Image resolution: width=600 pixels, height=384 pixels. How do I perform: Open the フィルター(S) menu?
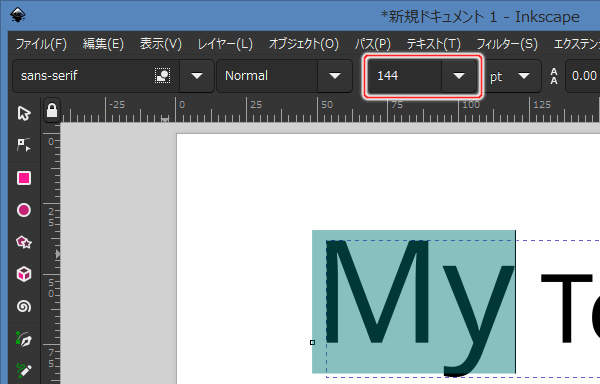point(507,44)
